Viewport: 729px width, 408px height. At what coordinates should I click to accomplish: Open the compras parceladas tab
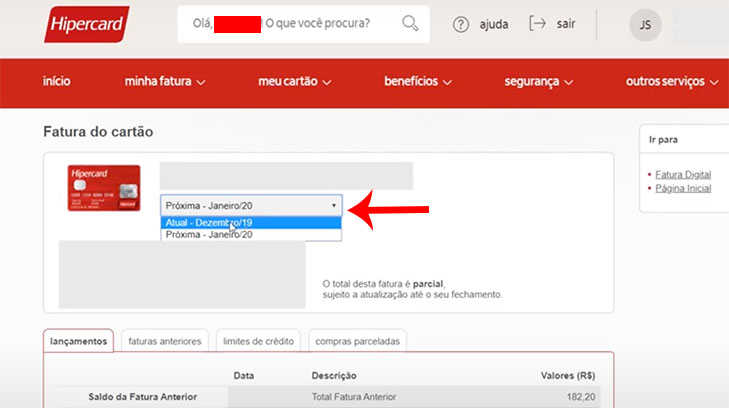(x=357, y=341)
